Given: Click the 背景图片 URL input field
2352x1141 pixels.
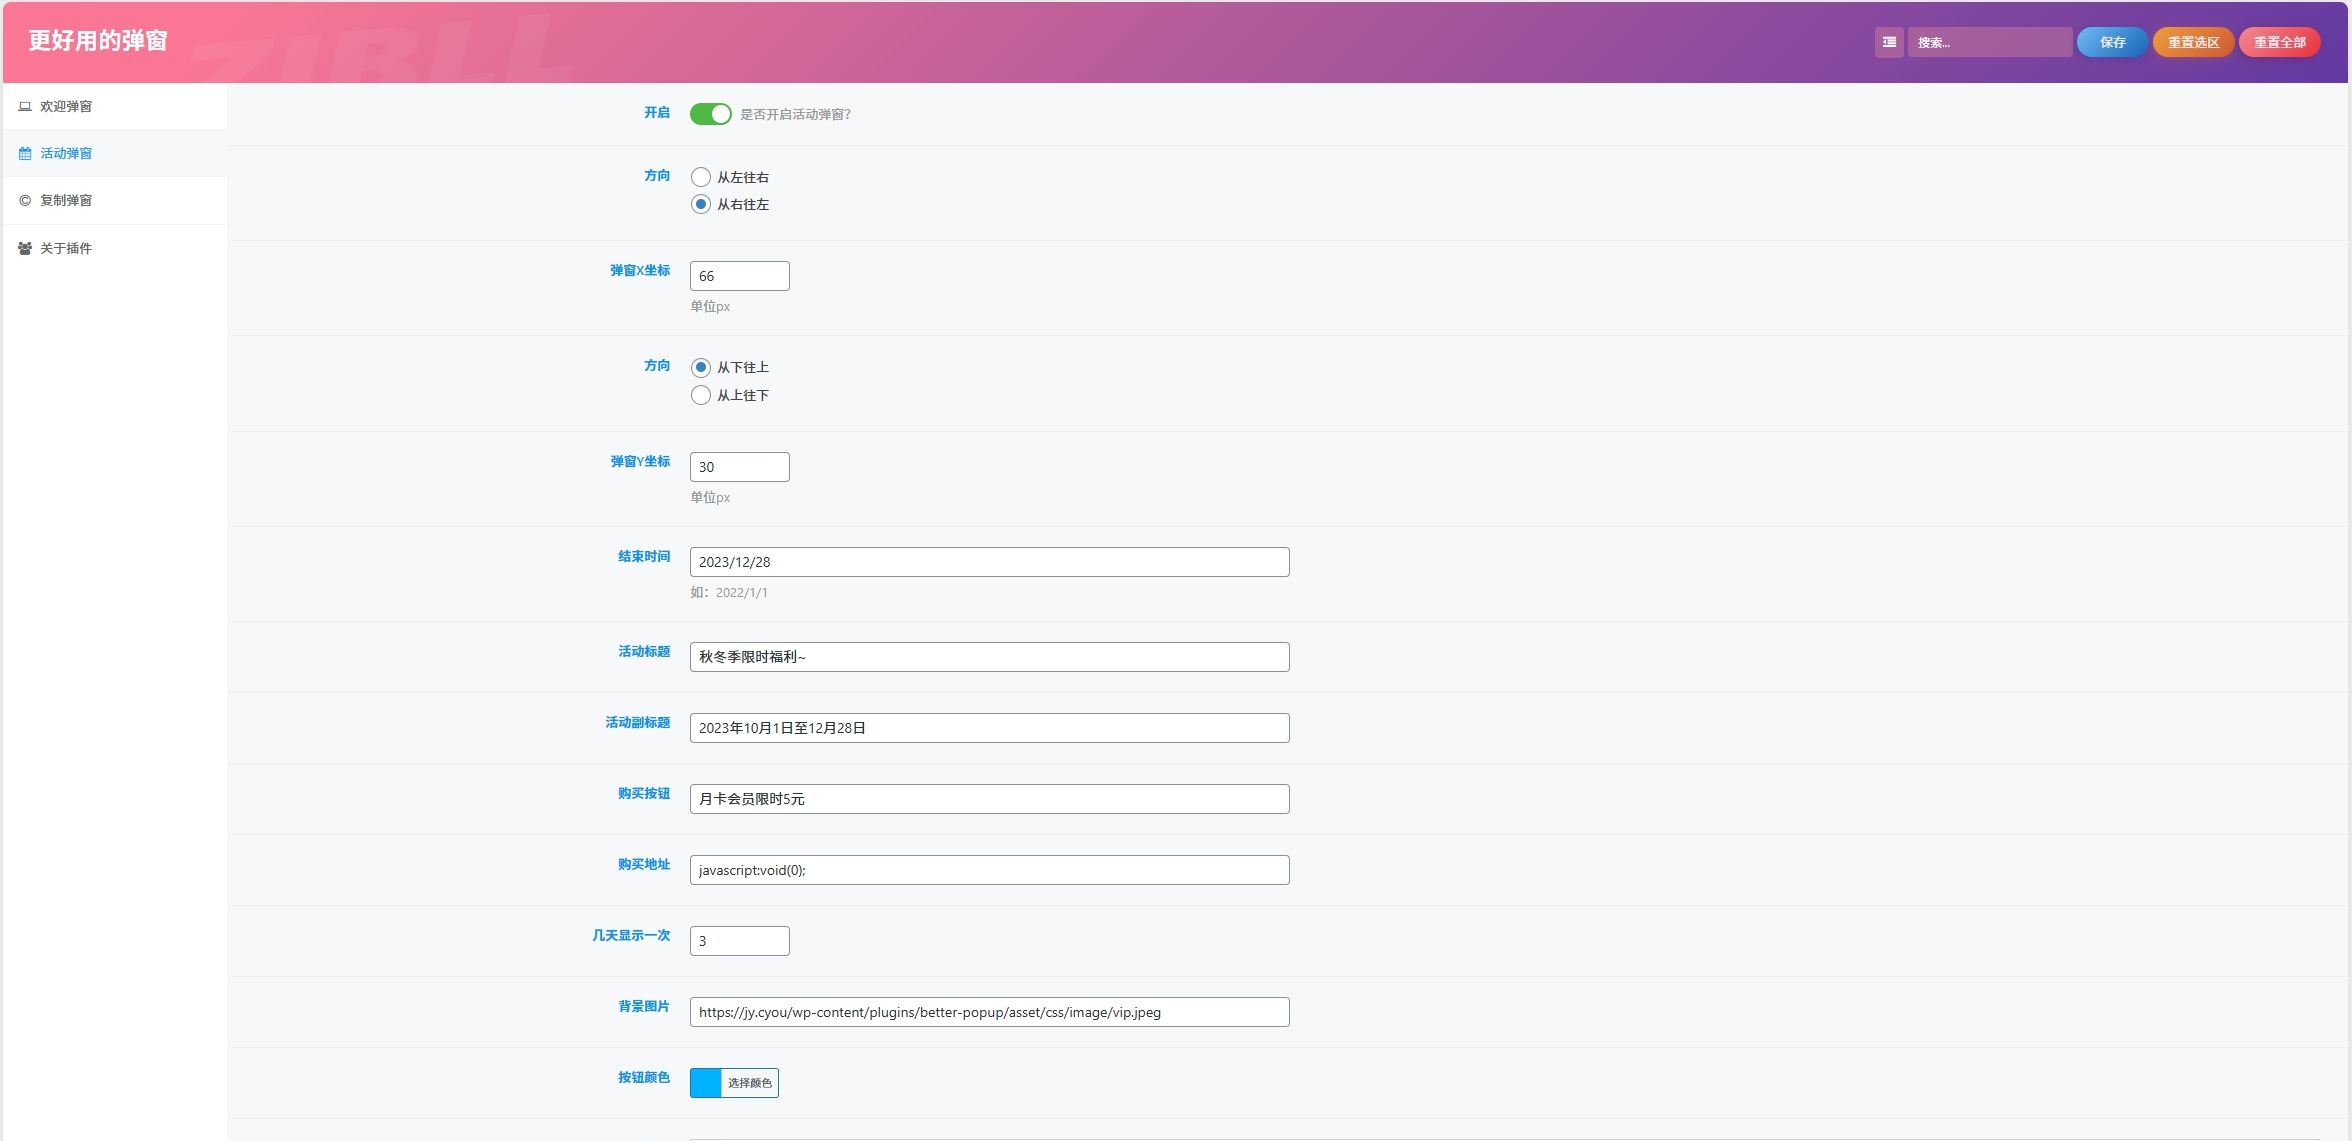Looking at the screenshot, I should click(990, 1012).
